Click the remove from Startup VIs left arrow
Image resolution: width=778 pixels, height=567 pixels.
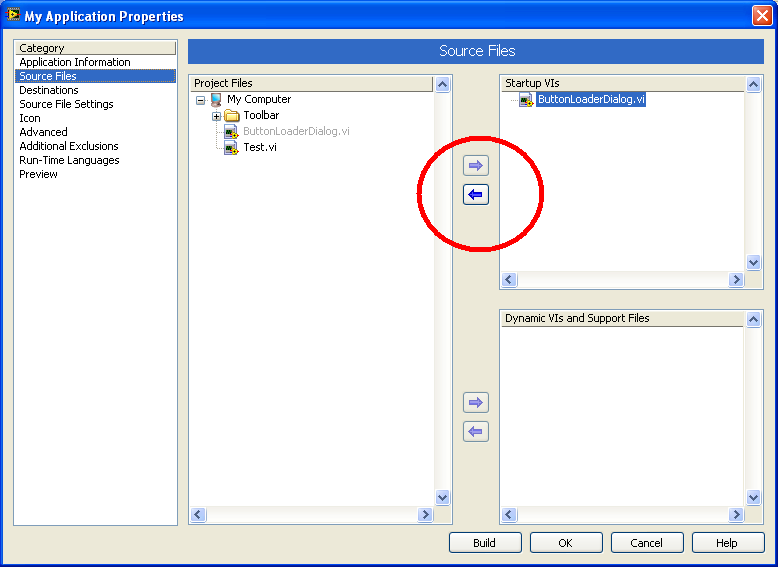476,194
